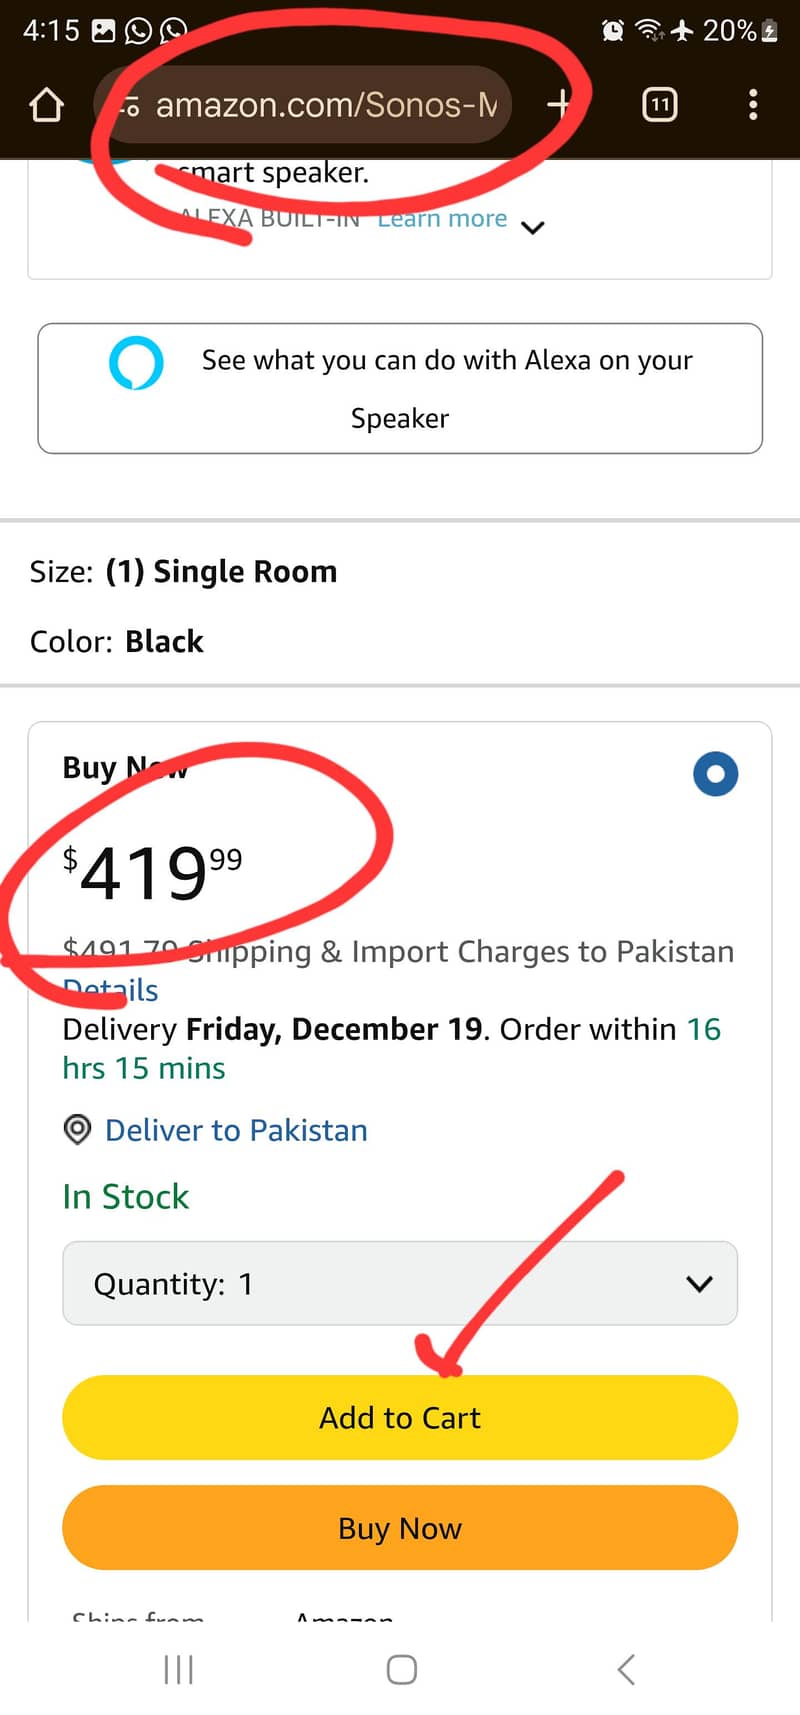Image resolution: width=800 pixels, height=1715 pixels.
Task: Tap the Add to Cart button
Action: pyautogui.click(x=399, y=1417)
